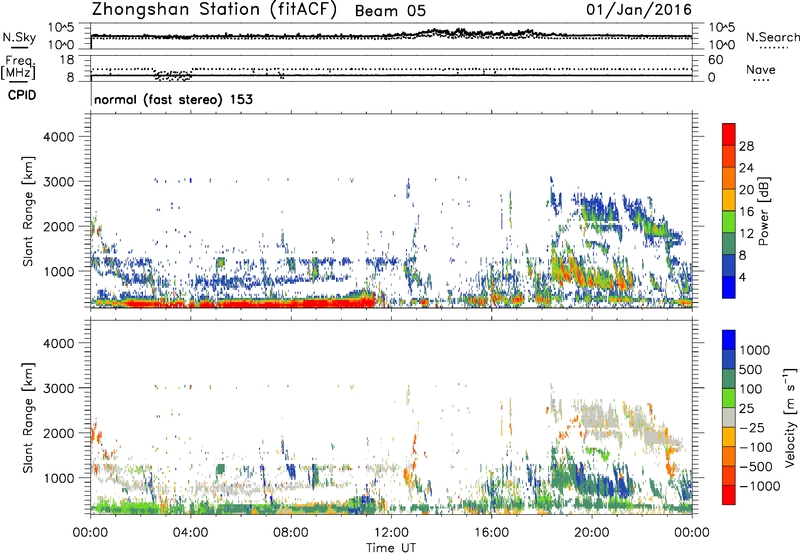This screenshot has width=800, height=554.
Task: Click the 18 MHz frequency tick label
Action: (67, 60)
